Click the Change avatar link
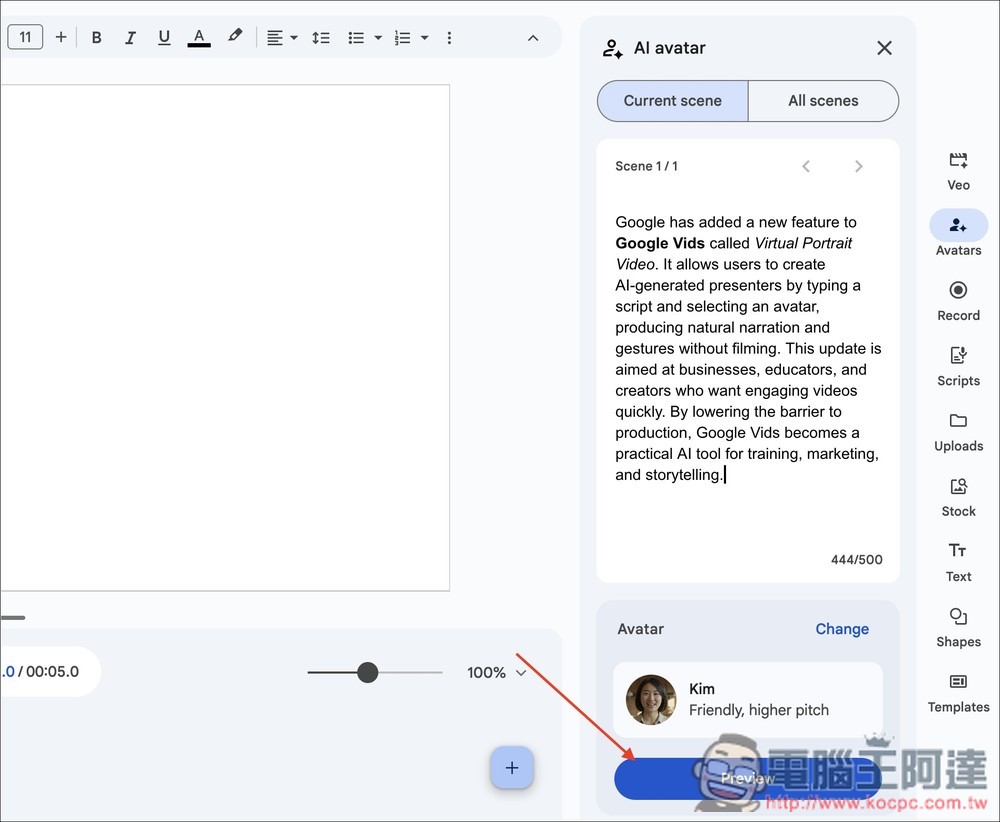Image resolution: width=1000 pixels, height=822 pixels. pyautogui.click(x=842, y=629)
